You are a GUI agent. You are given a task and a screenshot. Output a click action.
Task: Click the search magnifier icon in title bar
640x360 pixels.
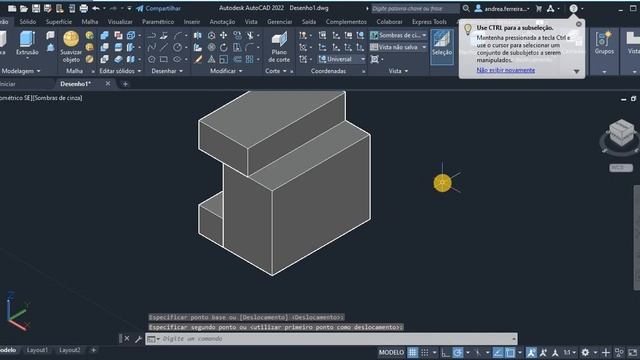pos(466,8)
